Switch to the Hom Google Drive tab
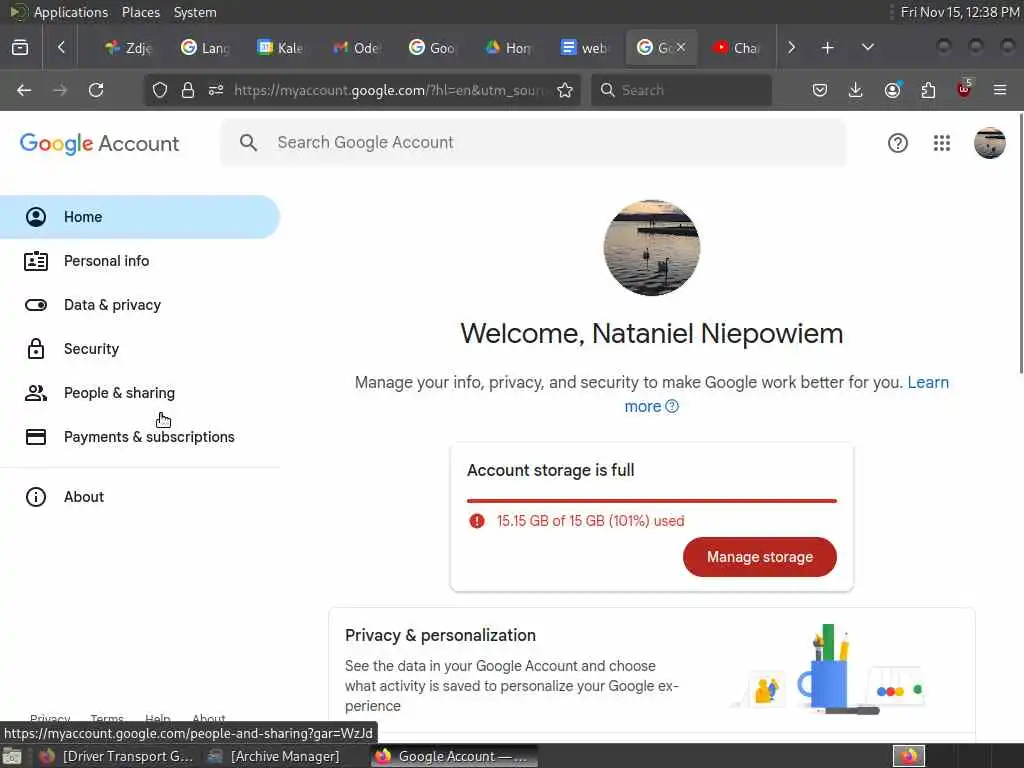Screen dimensions: 1024x768 click(509, 48)
